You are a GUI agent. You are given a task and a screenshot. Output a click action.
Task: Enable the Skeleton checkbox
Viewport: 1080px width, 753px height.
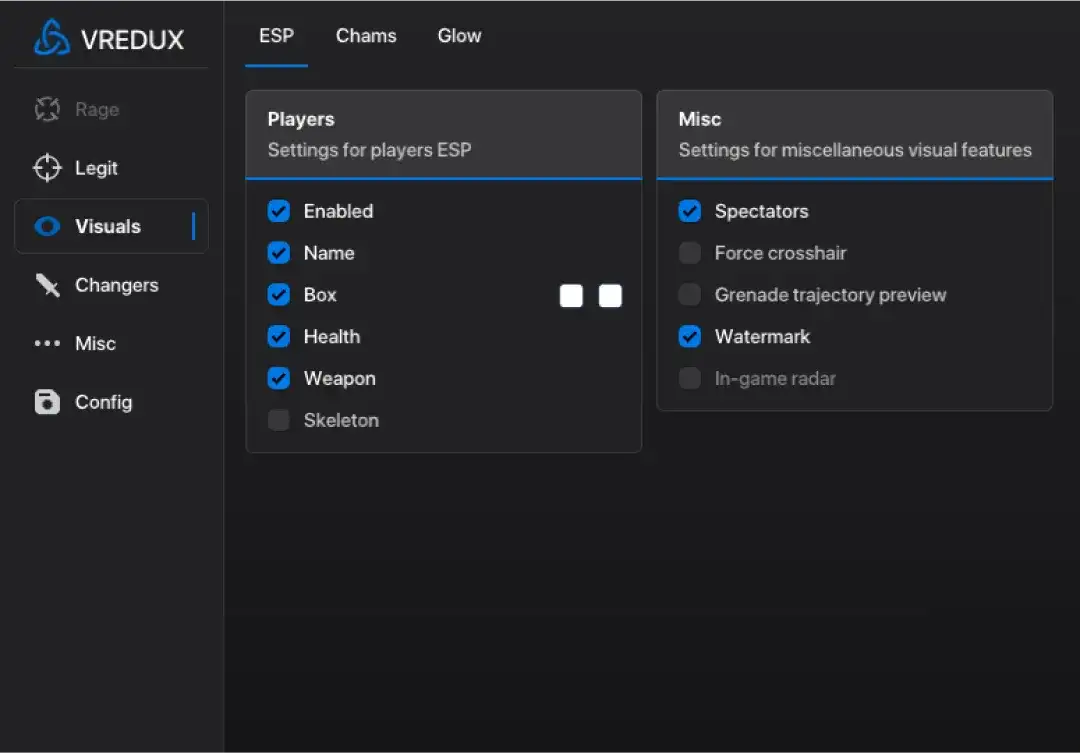pos(279,421)
